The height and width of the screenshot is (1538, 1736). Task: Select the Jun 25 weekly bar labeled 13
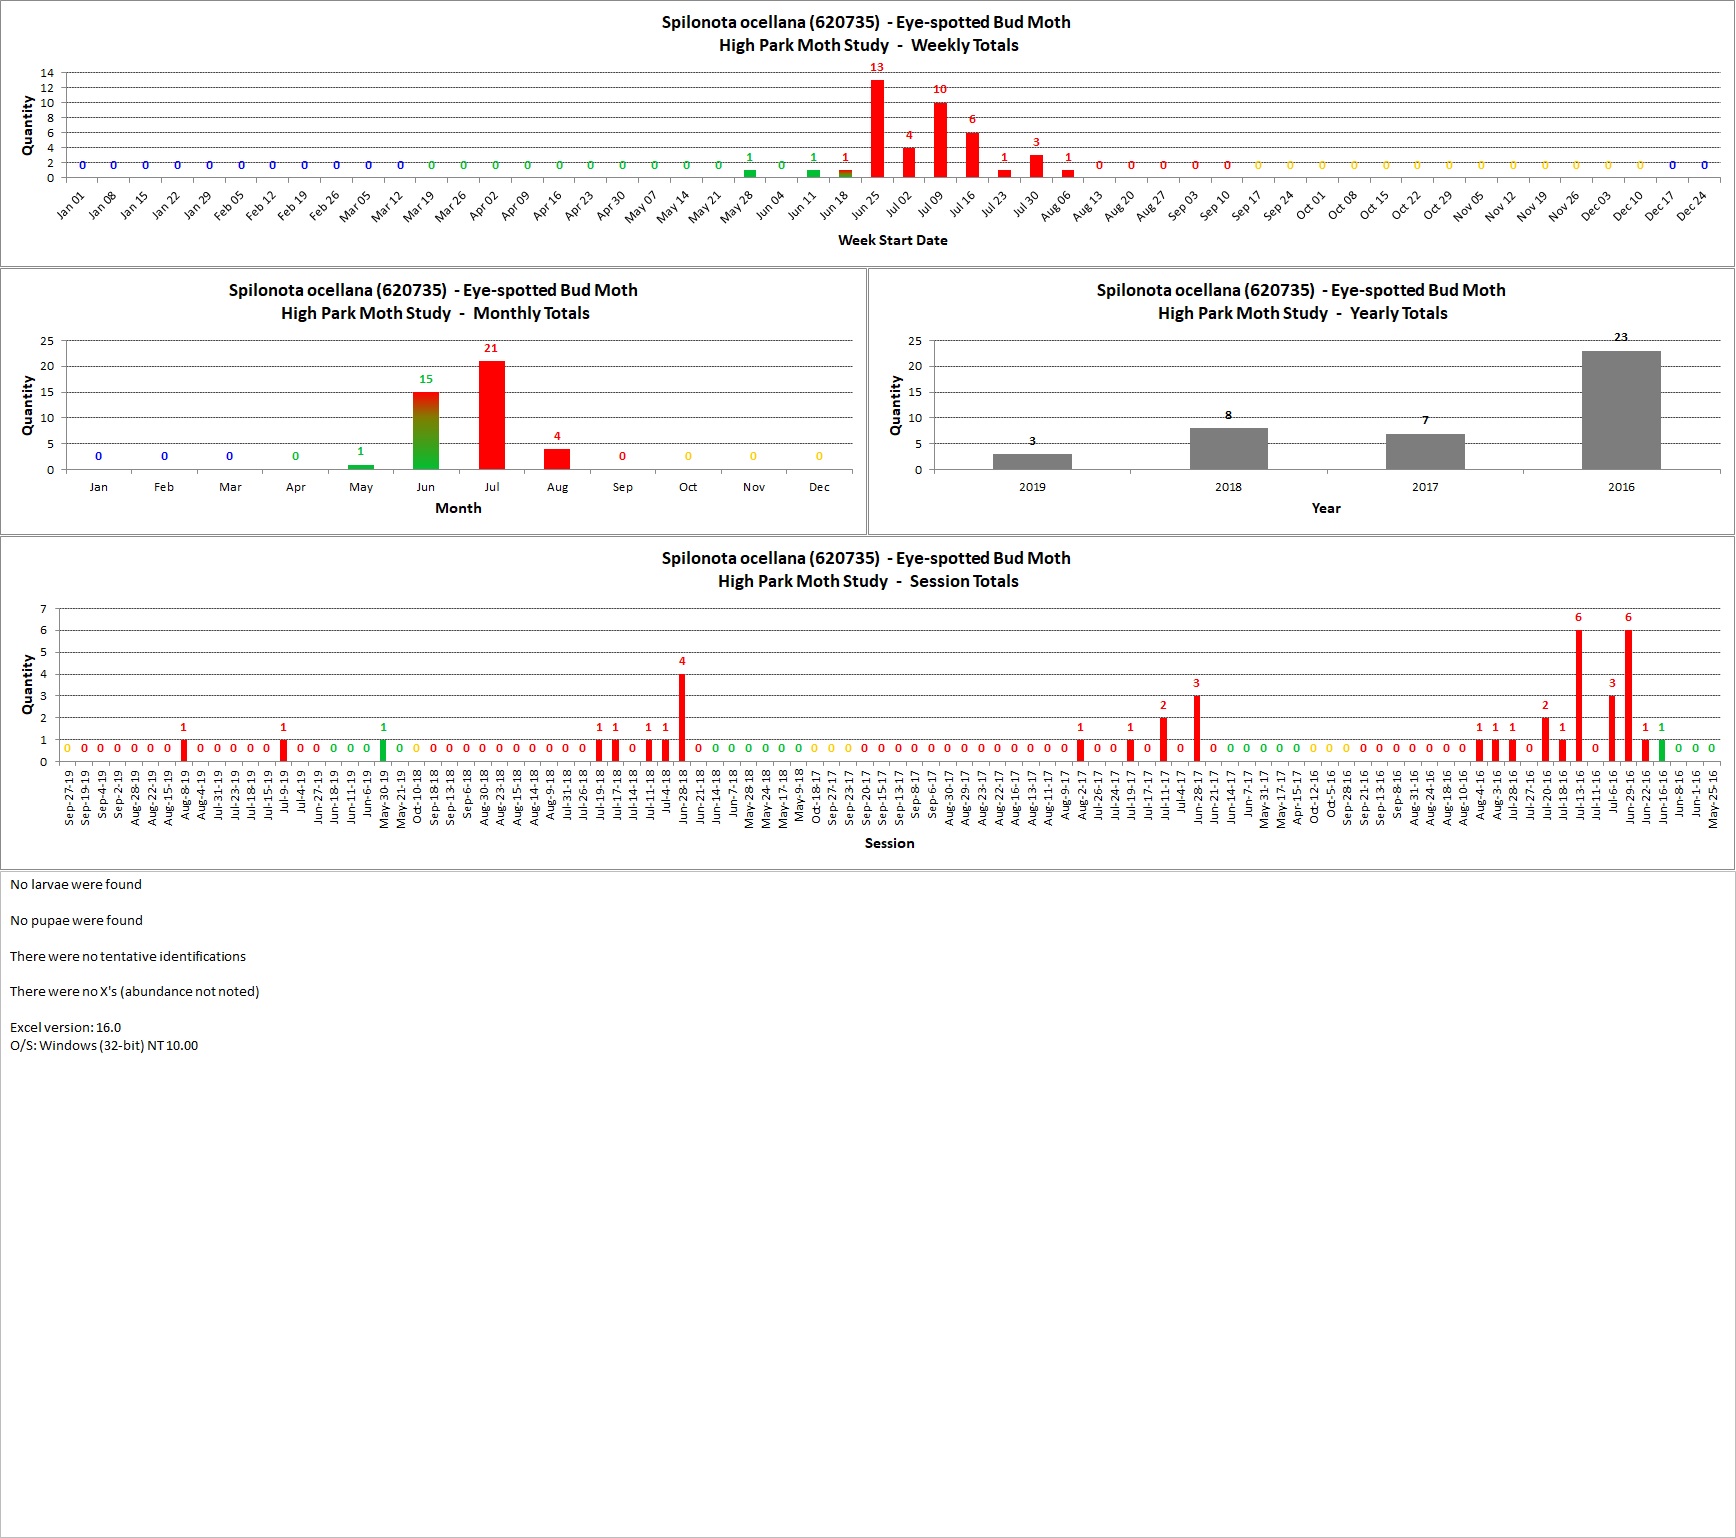click(877, 129)
